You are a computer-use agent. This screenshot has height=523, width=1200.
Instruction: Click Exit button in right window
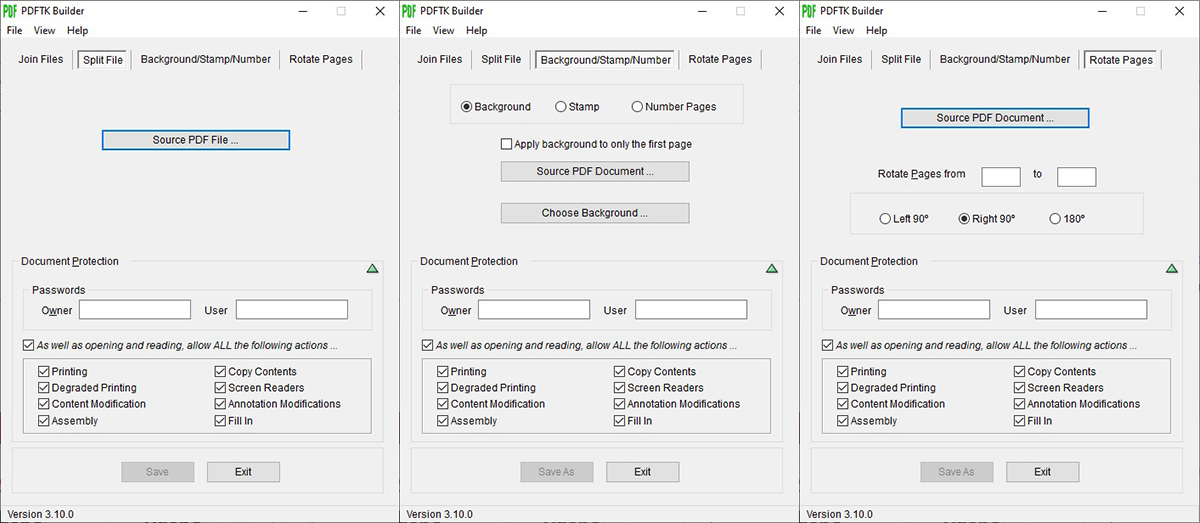pos(1042,472)
